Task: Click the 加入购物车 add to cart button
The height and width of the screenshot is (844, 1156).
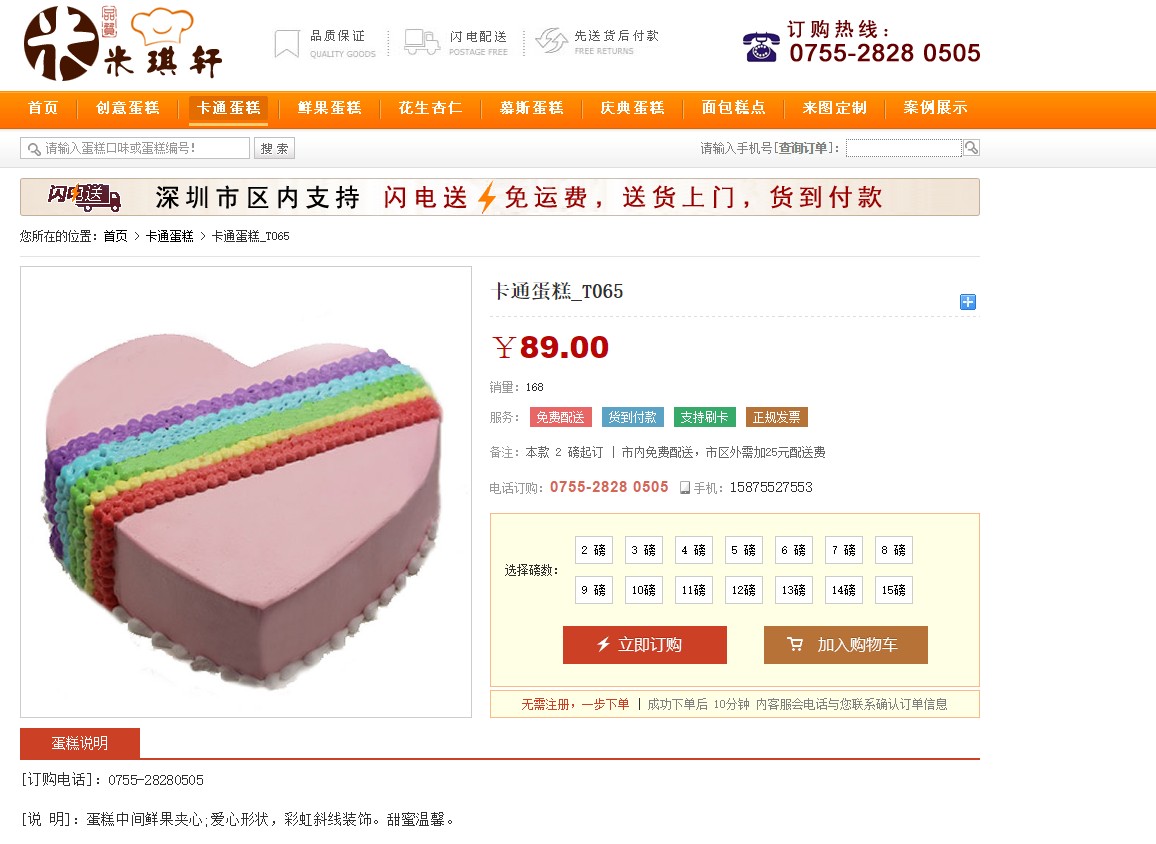Action: 846,645
